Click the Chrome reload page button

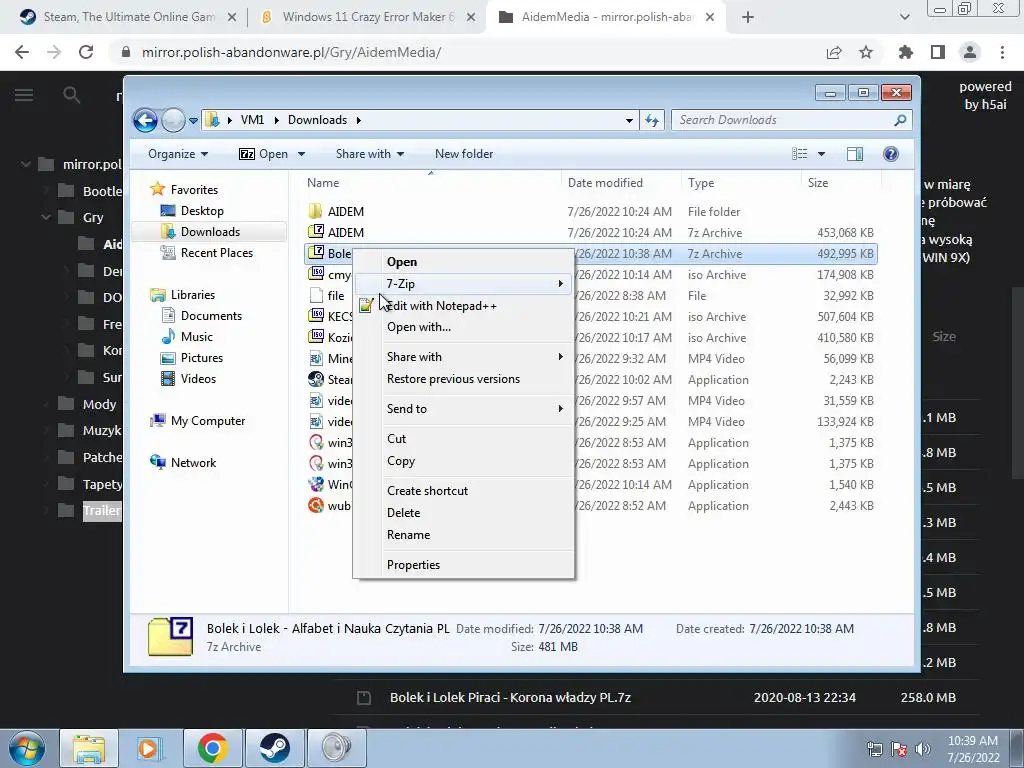(86, 52)
